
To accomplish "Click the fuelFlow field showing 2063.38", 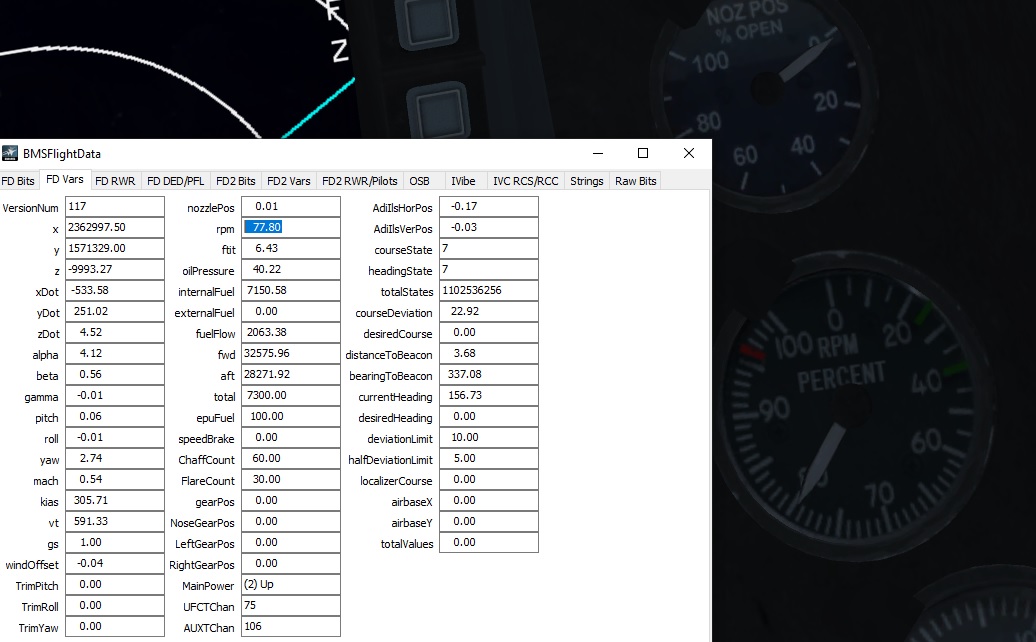I will 291,332.
